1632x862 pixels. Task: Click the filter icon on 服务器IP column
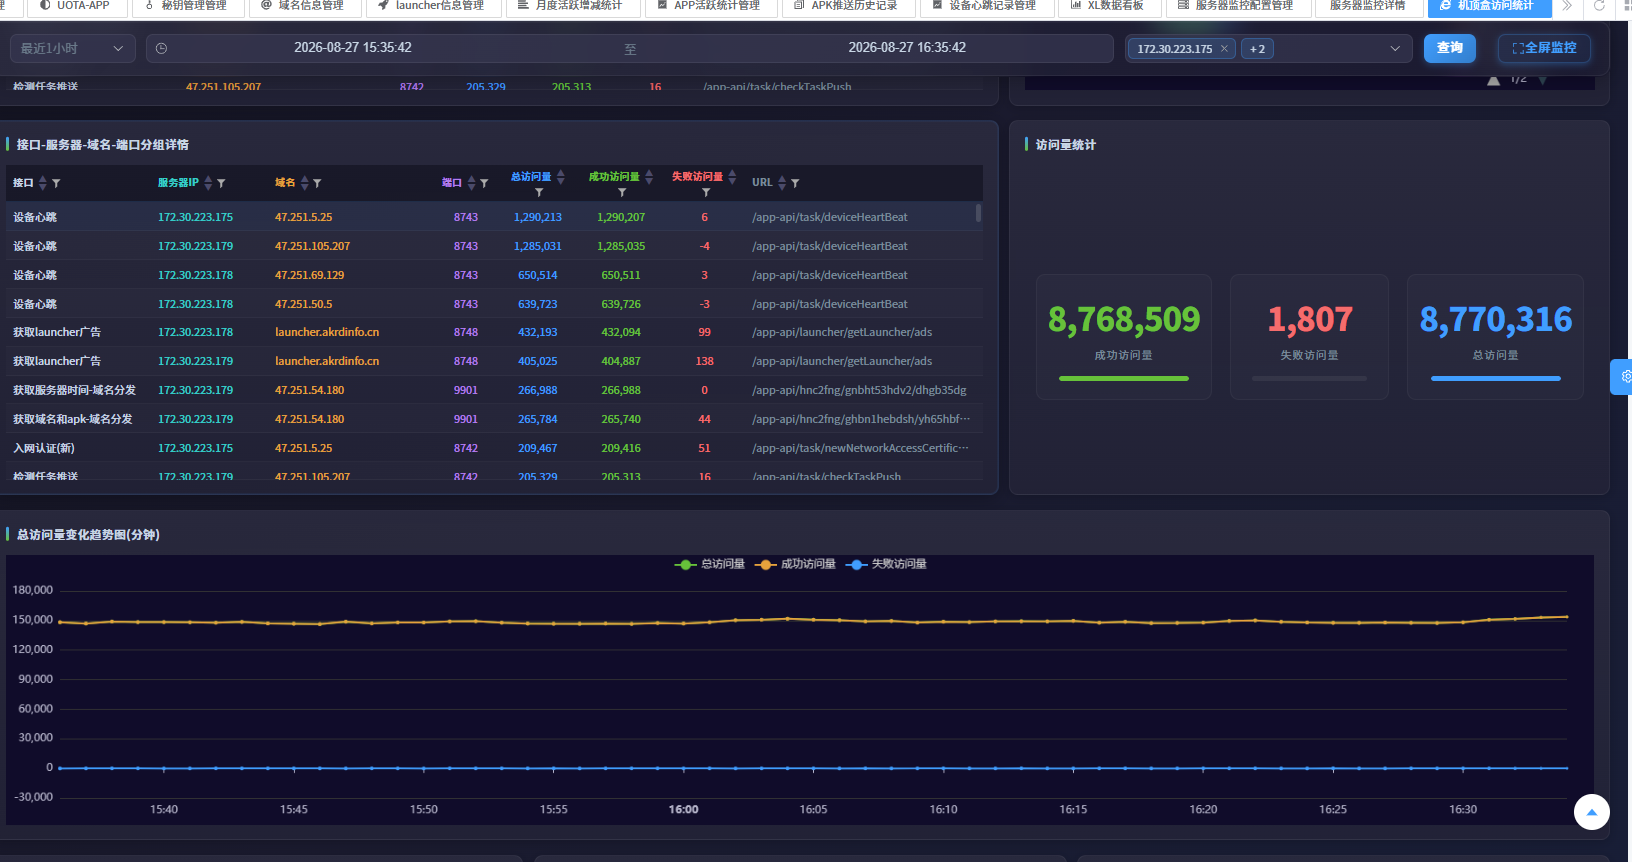(x=221, y=183)
